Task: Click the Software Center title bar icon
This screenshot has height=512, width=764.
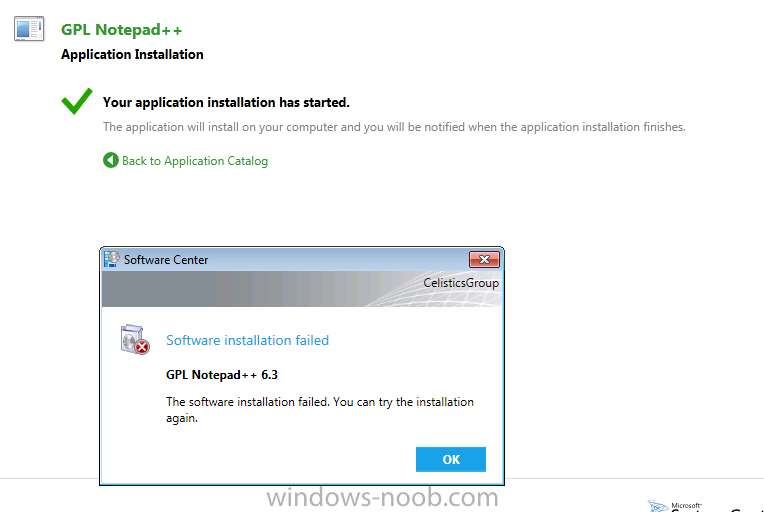Action: coord(112,259)
